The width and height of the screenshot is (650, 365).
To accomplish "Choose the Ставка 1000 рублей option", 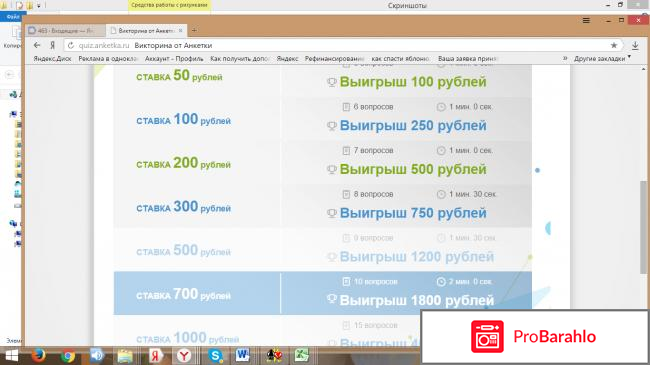I will click(x=187, y=338).
